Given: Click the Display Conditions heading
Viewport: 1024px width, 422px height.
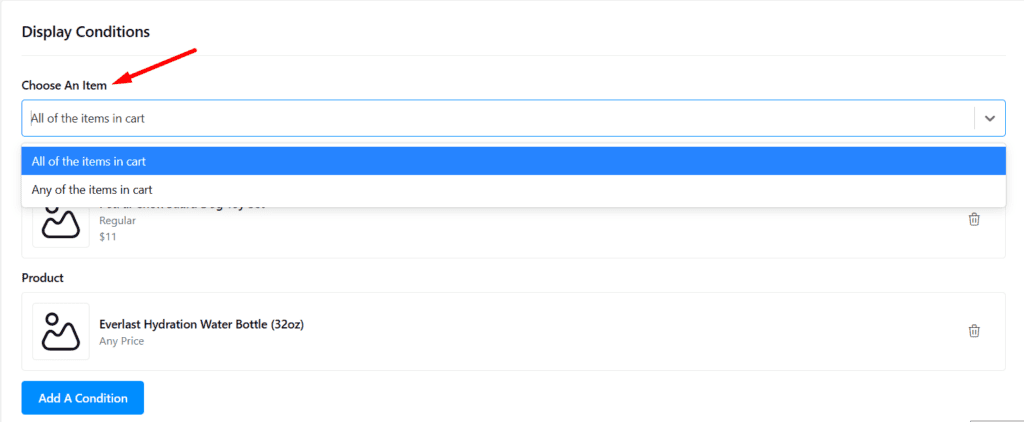Looking at the screenshot, I should coord(85,32).
